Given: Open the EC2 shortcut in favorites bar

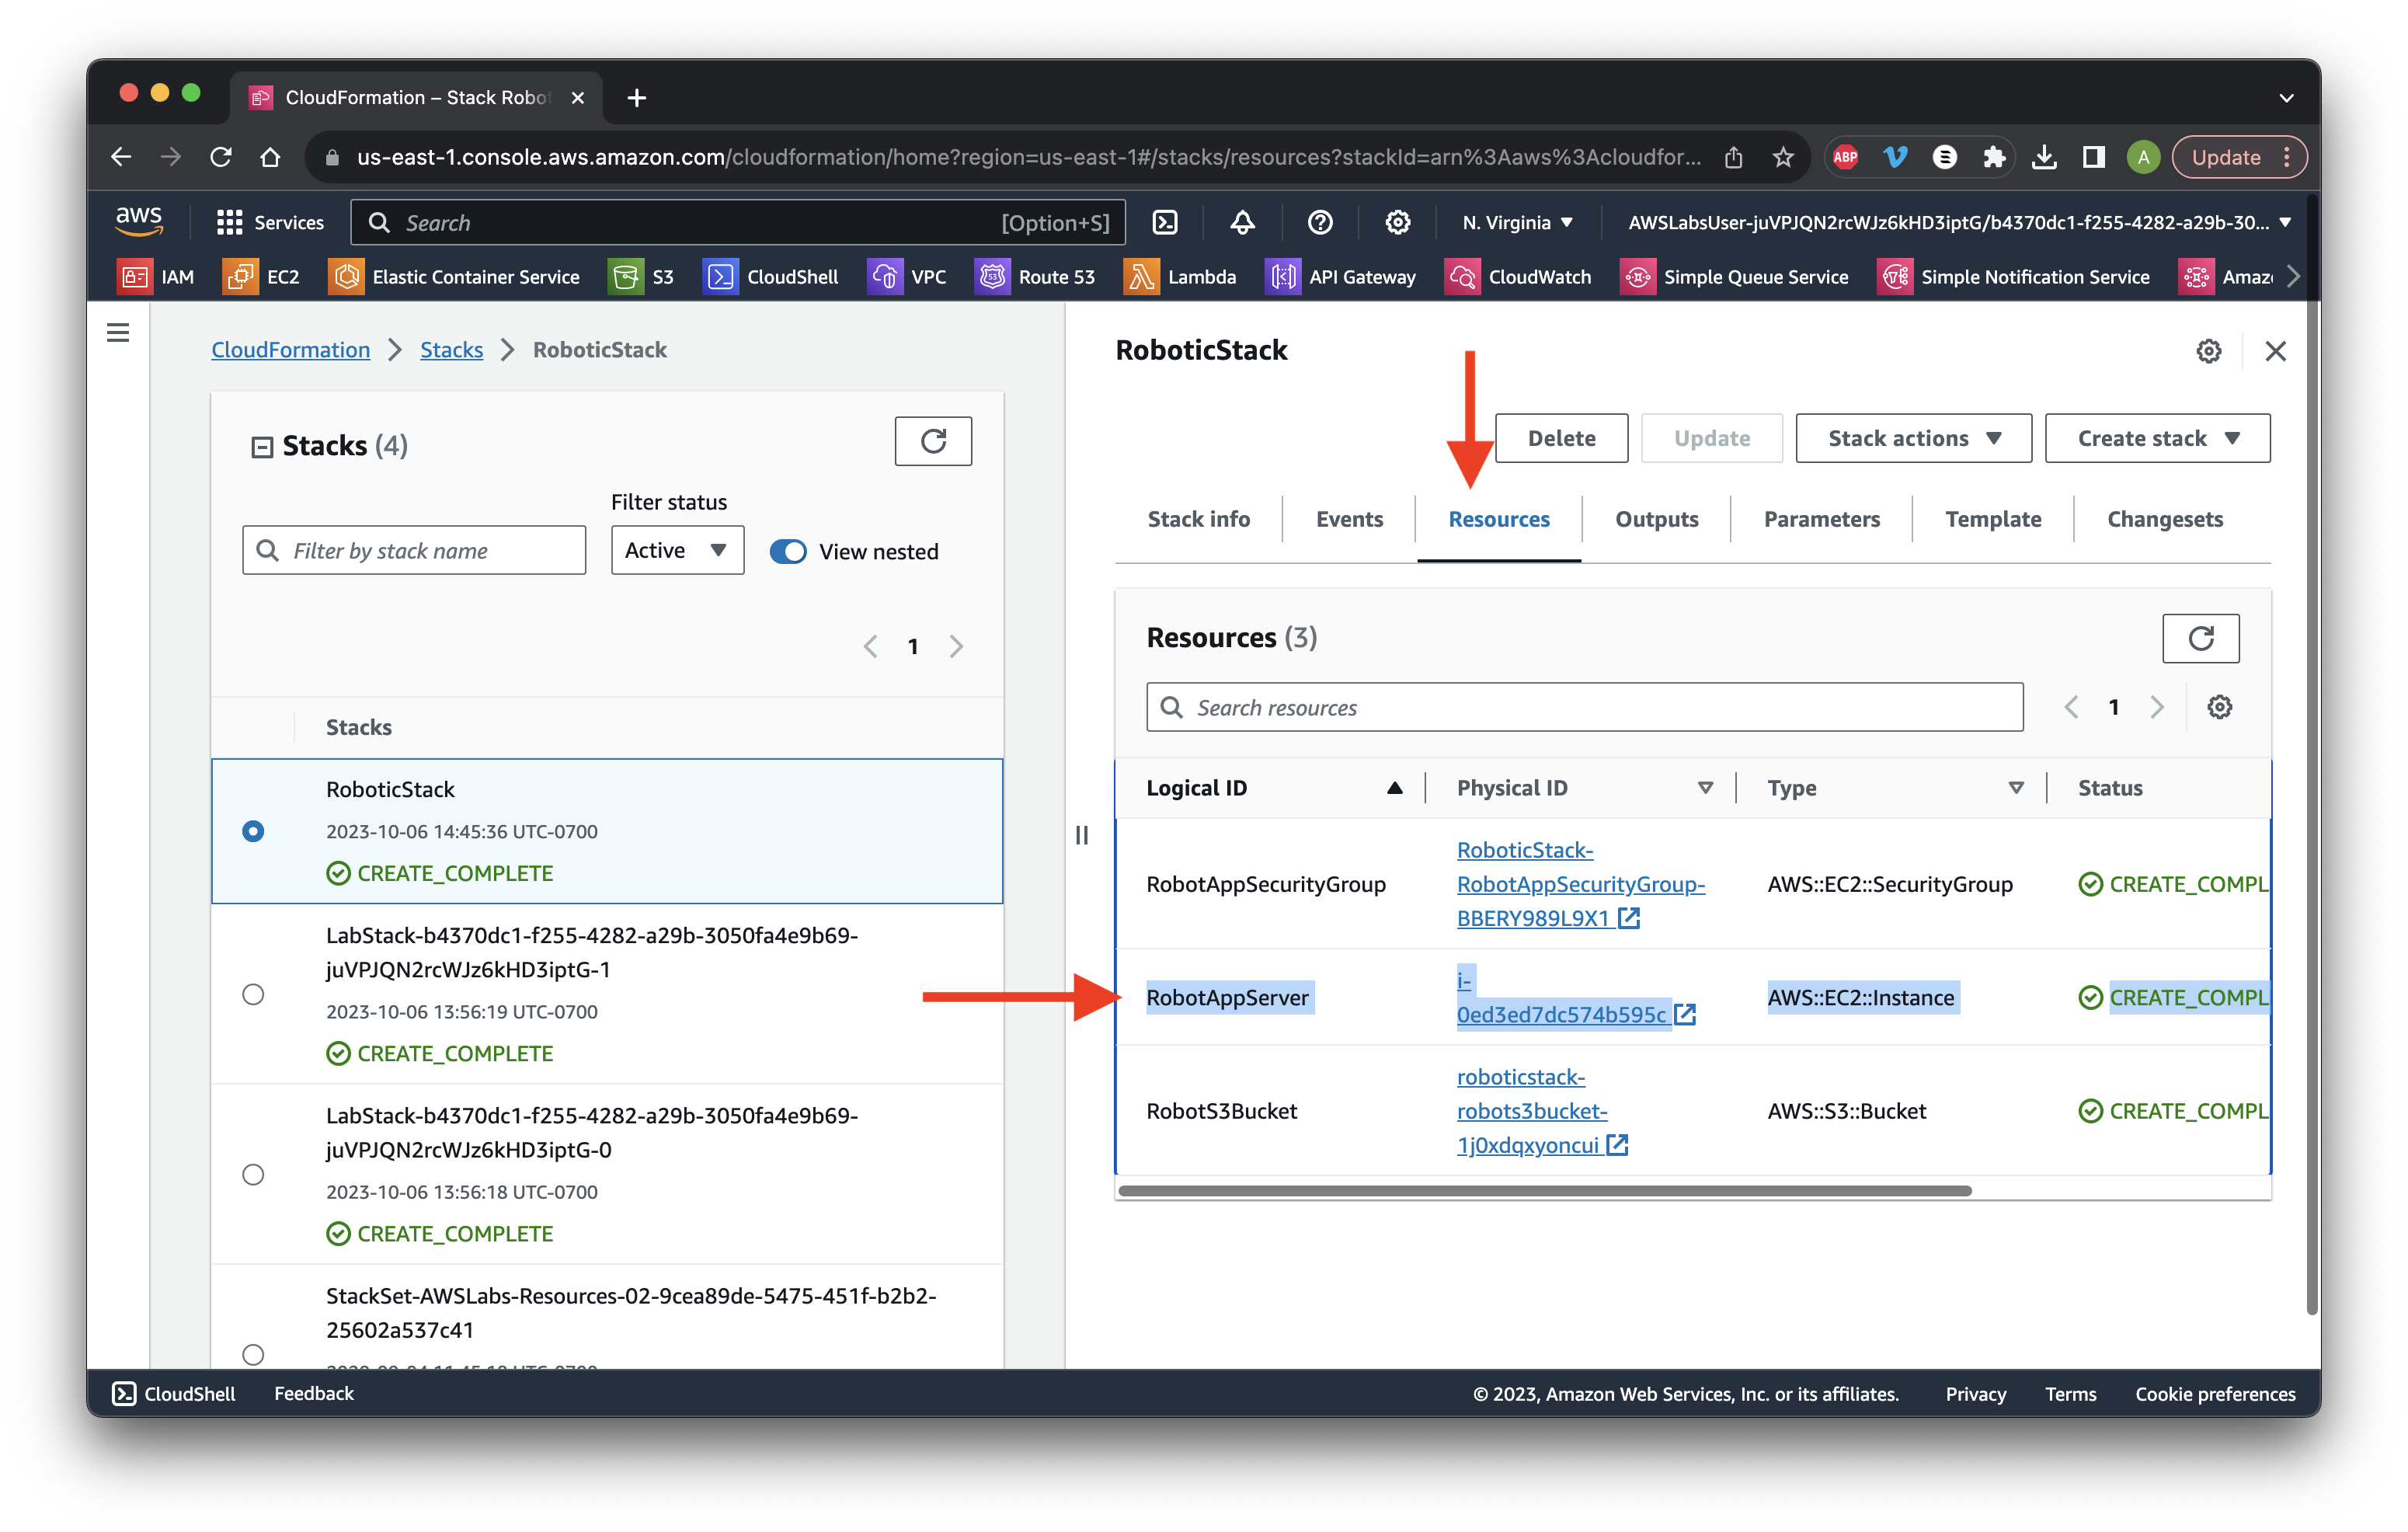Looking at the screenshot, I should pos(261,277).
